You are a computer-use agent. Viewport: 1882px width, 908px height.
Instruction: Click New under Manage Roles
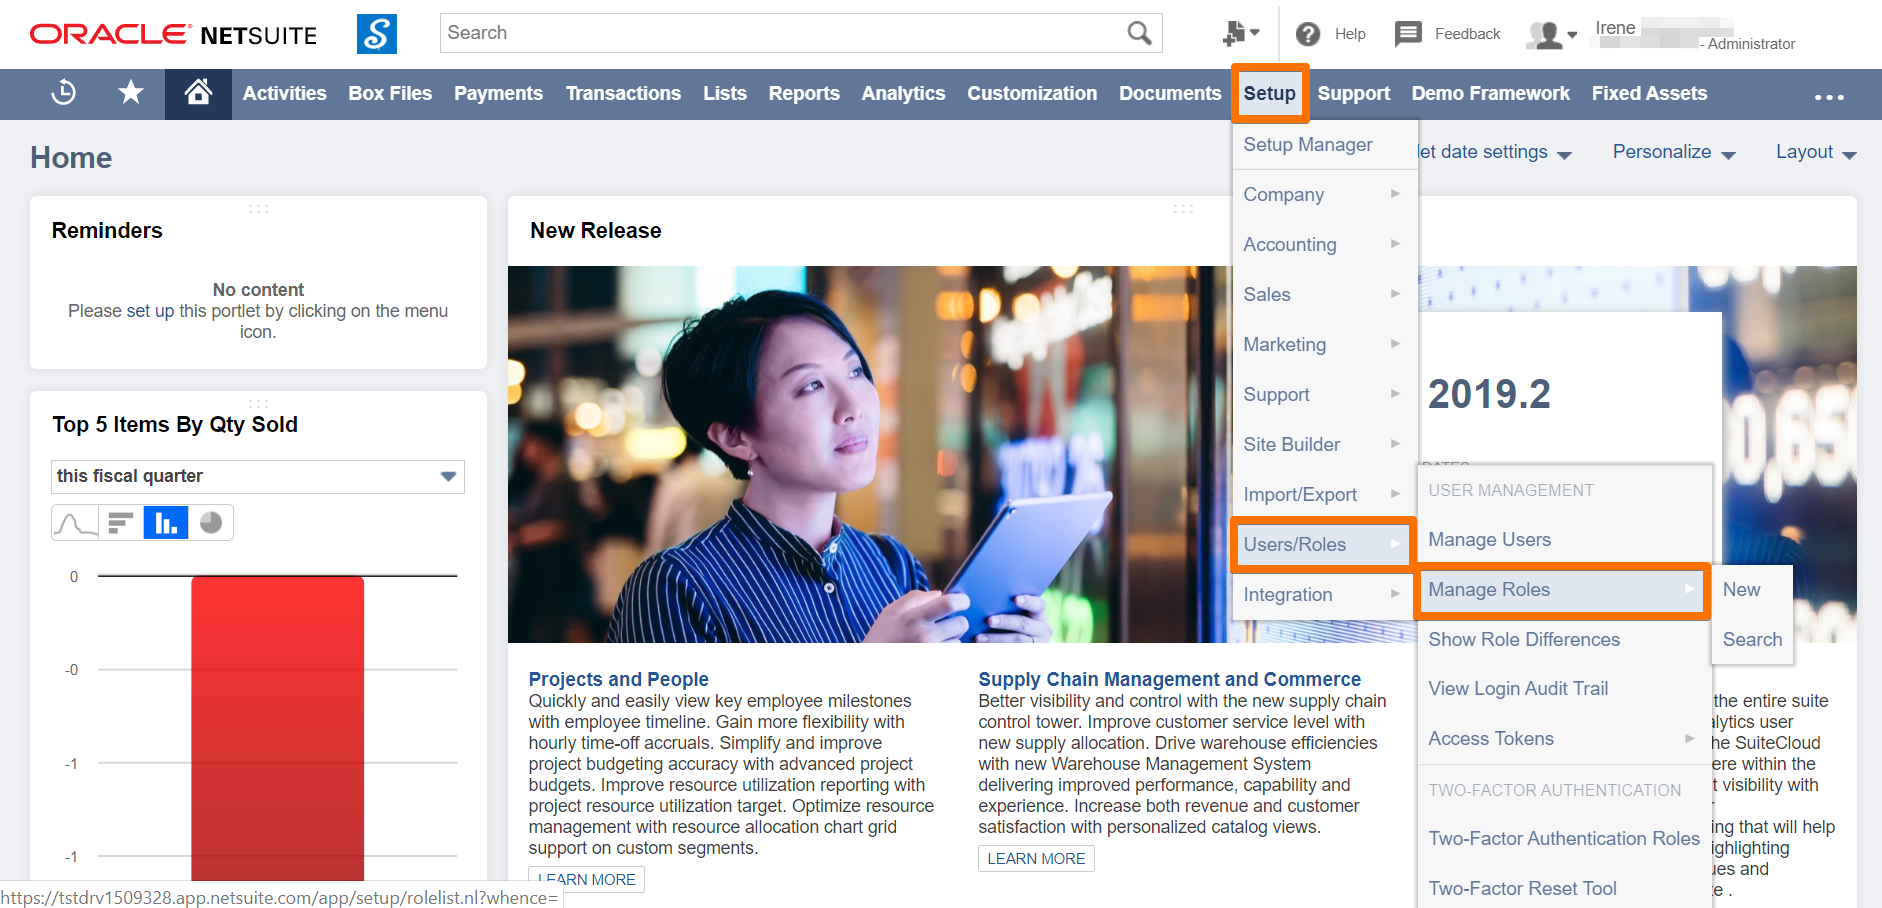click(1752, 590)
